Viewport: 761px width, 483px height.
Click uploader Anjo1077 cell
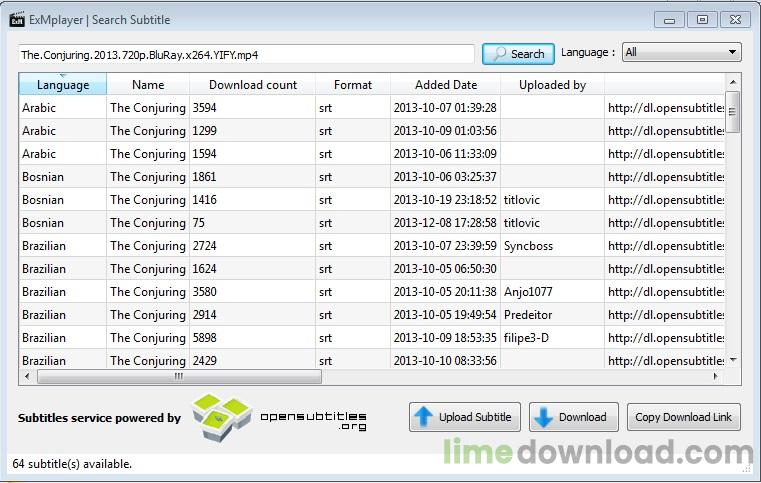[x=552, y=292]
